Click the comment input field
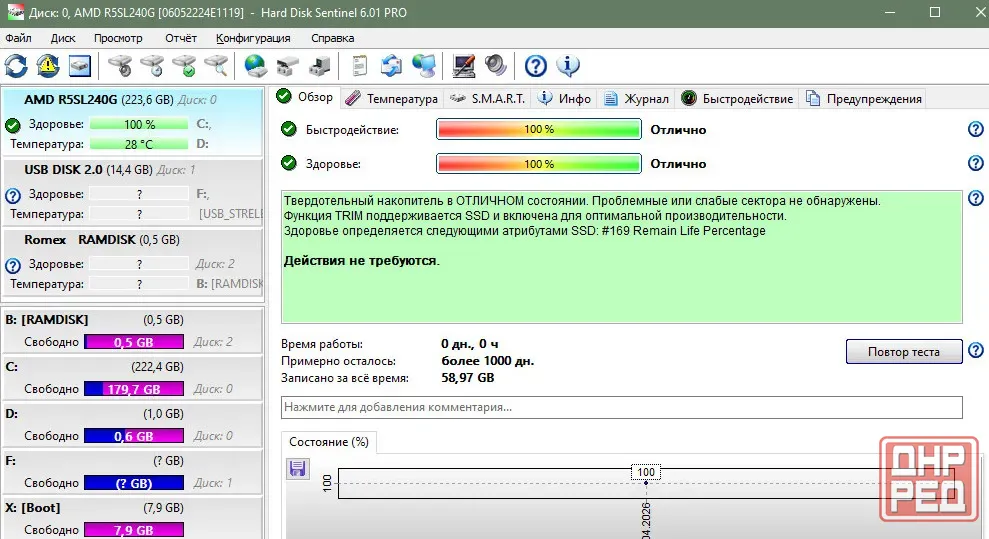This screenshot has width=989, height=539. click(x=621, y=407)
